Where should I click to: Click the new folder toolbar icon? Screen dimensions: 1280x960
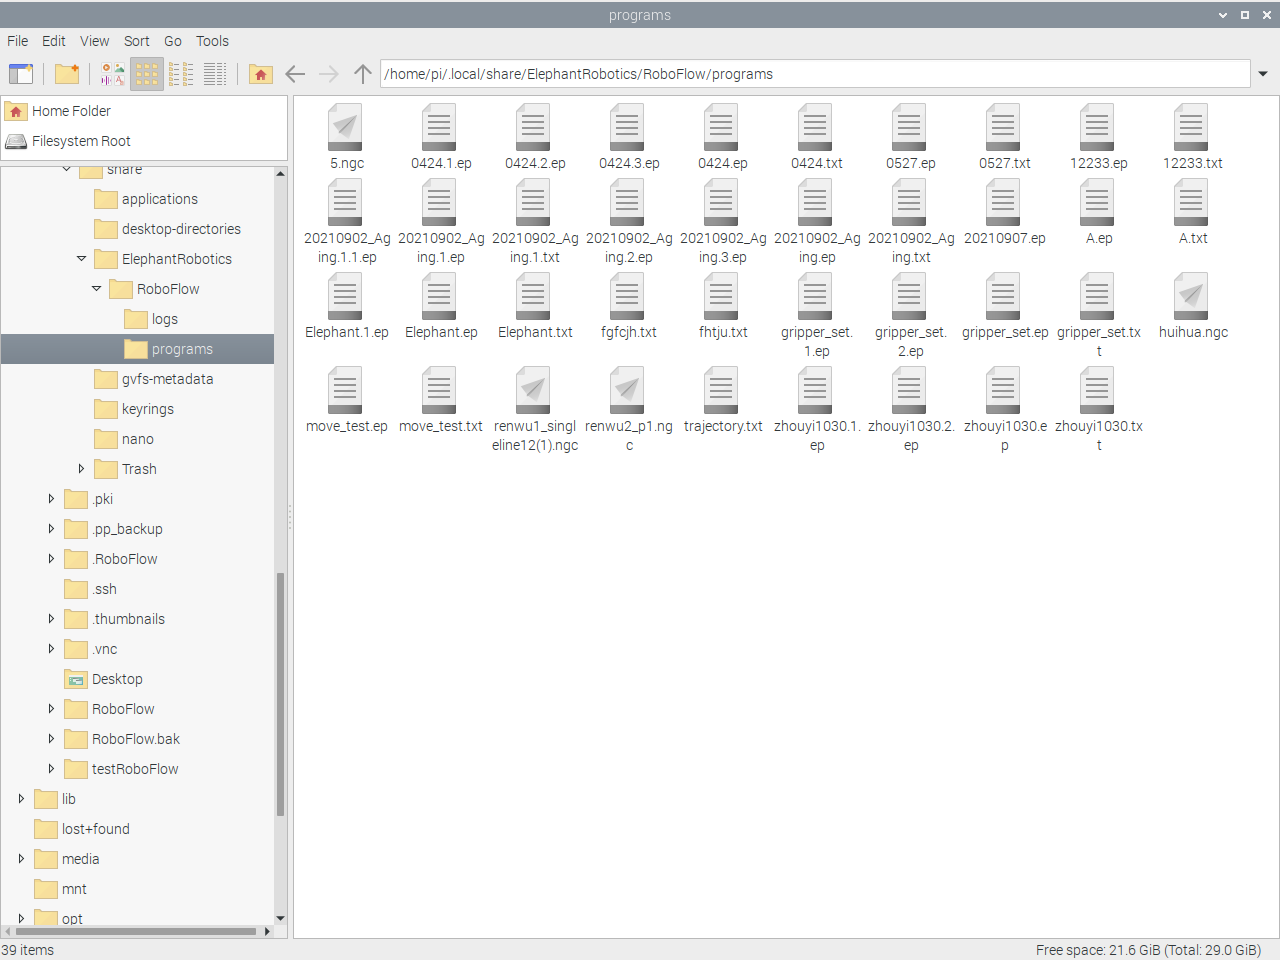pyautogui.click(x=67, y=74)
